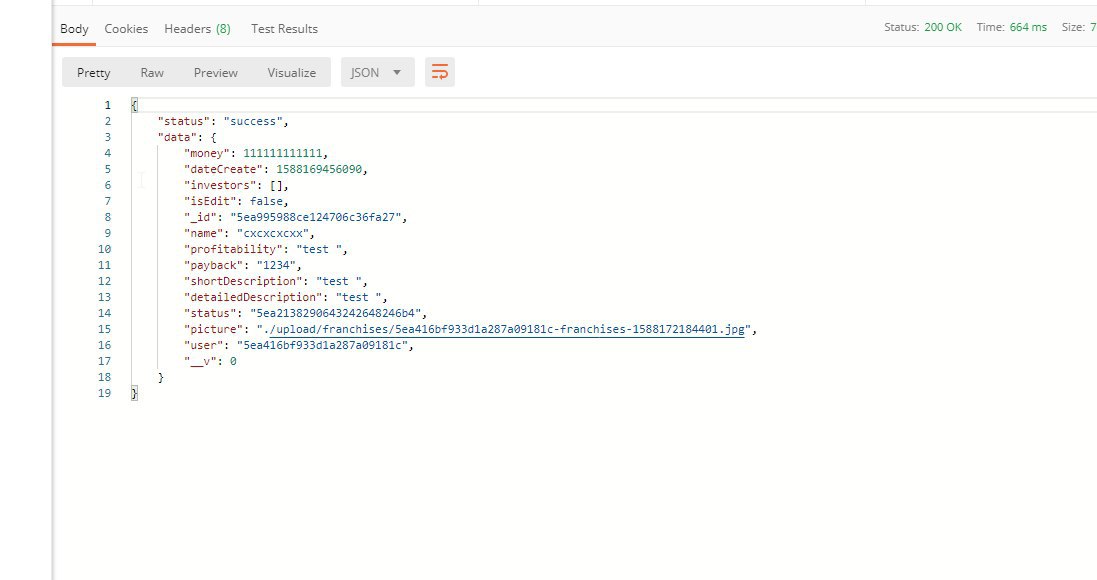
Task: Click the "money" key on line 4
Action: pos(207,153)
